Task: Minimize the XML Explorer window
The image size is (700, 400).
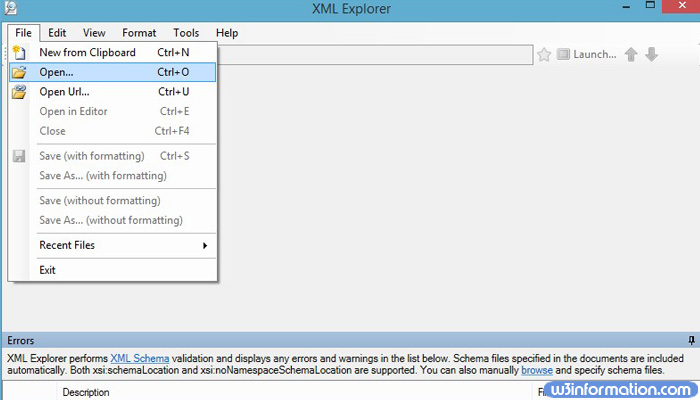Action: (626, 7)
